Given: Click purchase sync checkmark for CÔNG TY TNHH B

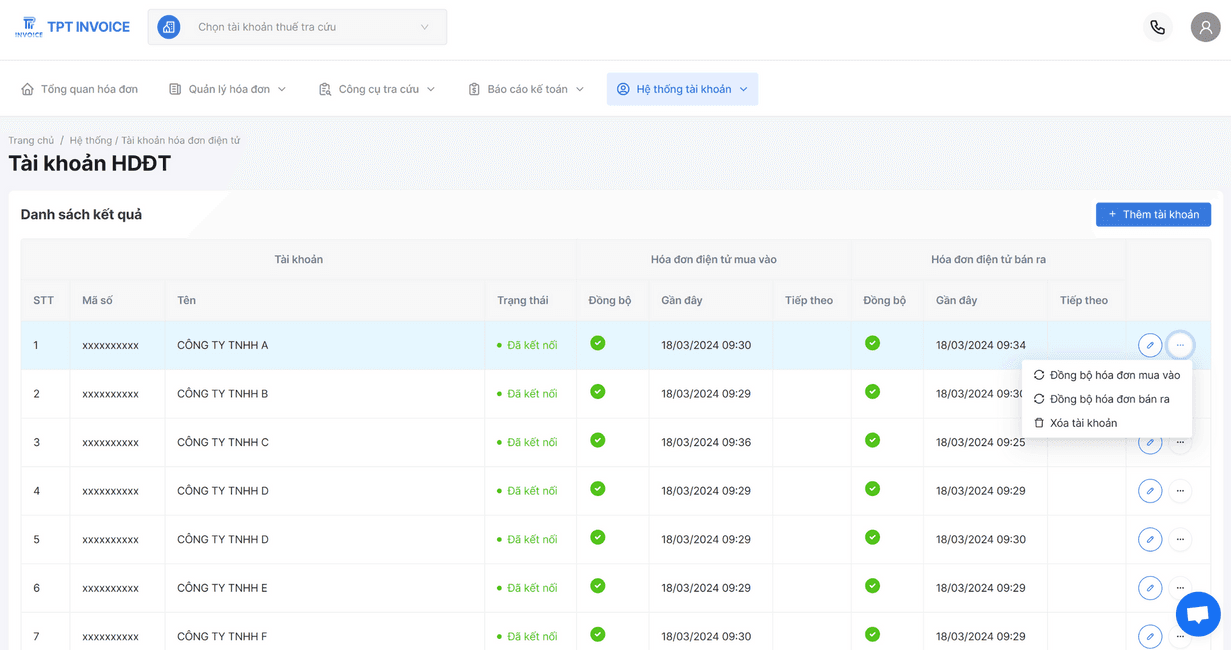Looking at the screenshot, I should click(598, 391).
